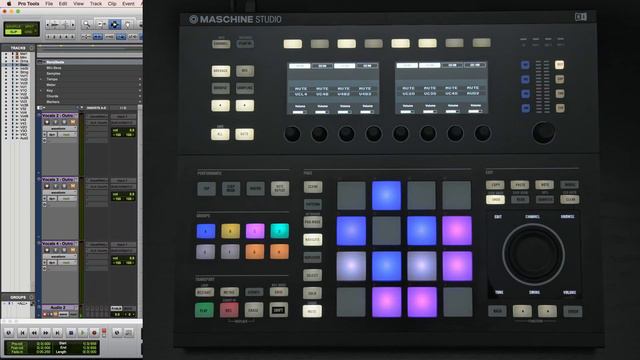Click Fast Forward in Pro Tools transport

click(46, 333)
